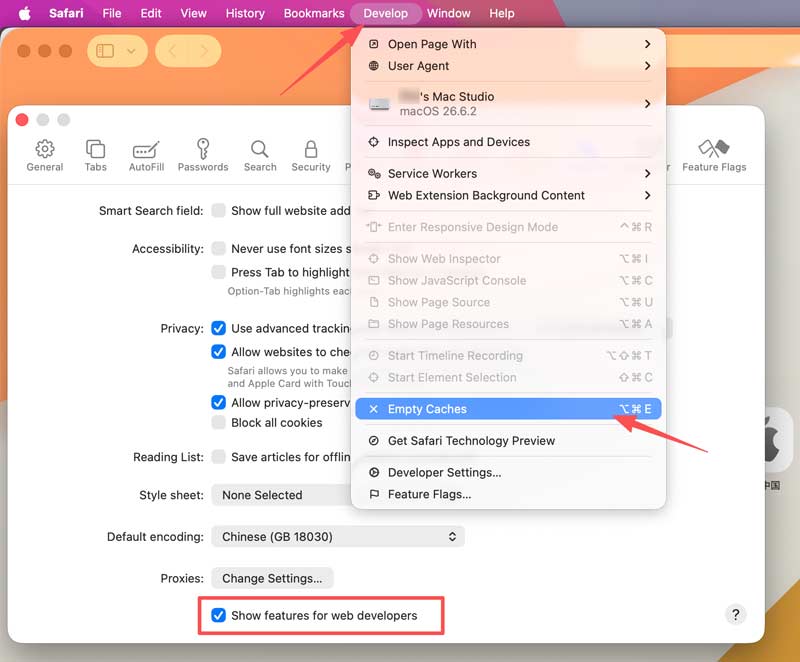Open the Help menu
Image resolution: width=800 pixels, height=662 pixels.
point(502,13)
